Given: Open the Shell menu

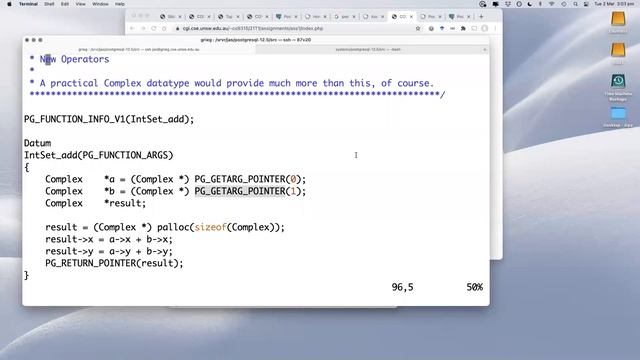Looking at the screenshot, I should (49, 4).
